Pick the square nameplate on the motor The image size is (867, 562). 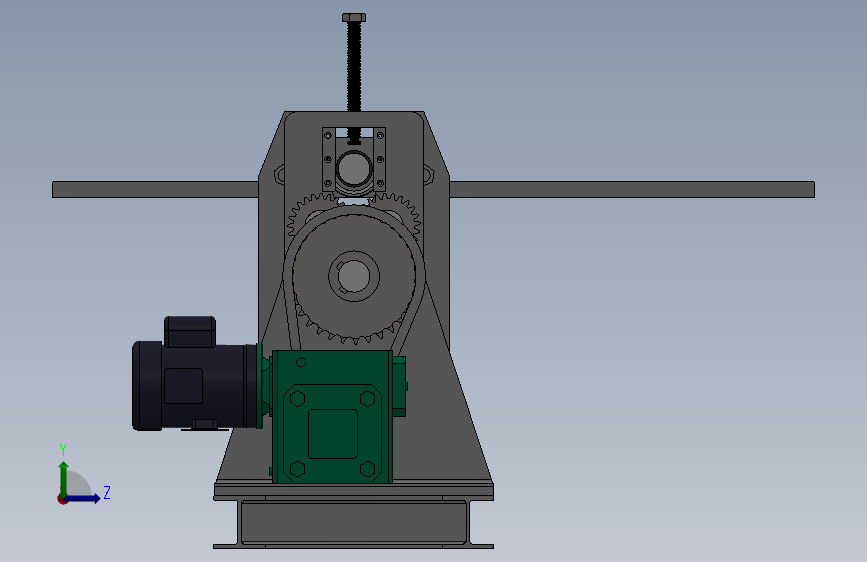click(x=184, y=386)
